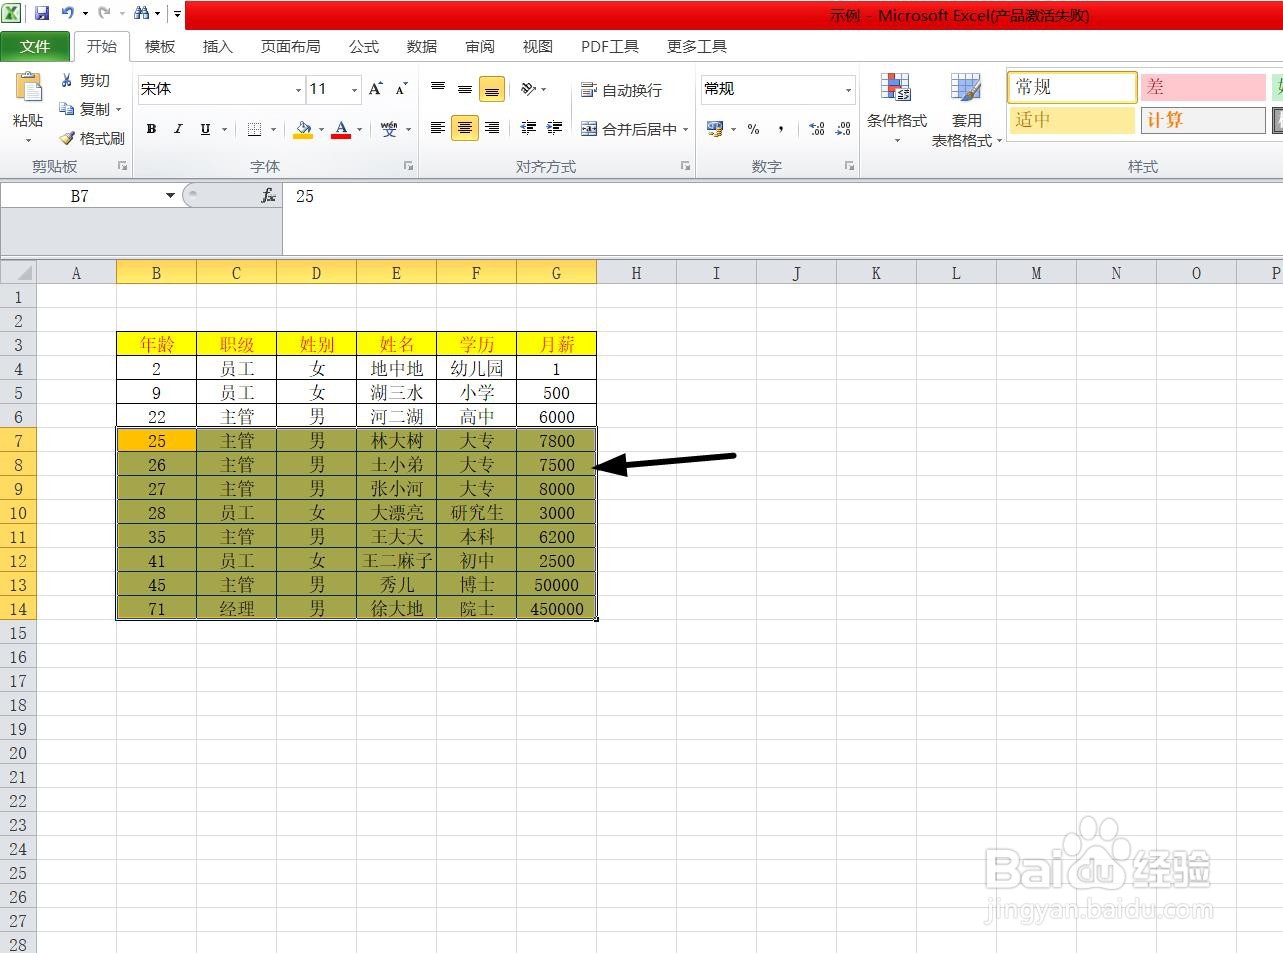This screenshot has height=953, width=1283.
Task: Select column H header
Action: (636, 272)
